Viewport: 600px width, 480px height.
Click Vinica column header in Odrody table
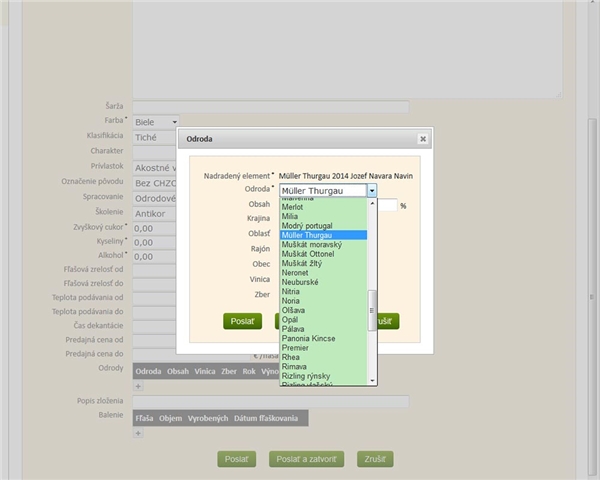tap(205, 371)
